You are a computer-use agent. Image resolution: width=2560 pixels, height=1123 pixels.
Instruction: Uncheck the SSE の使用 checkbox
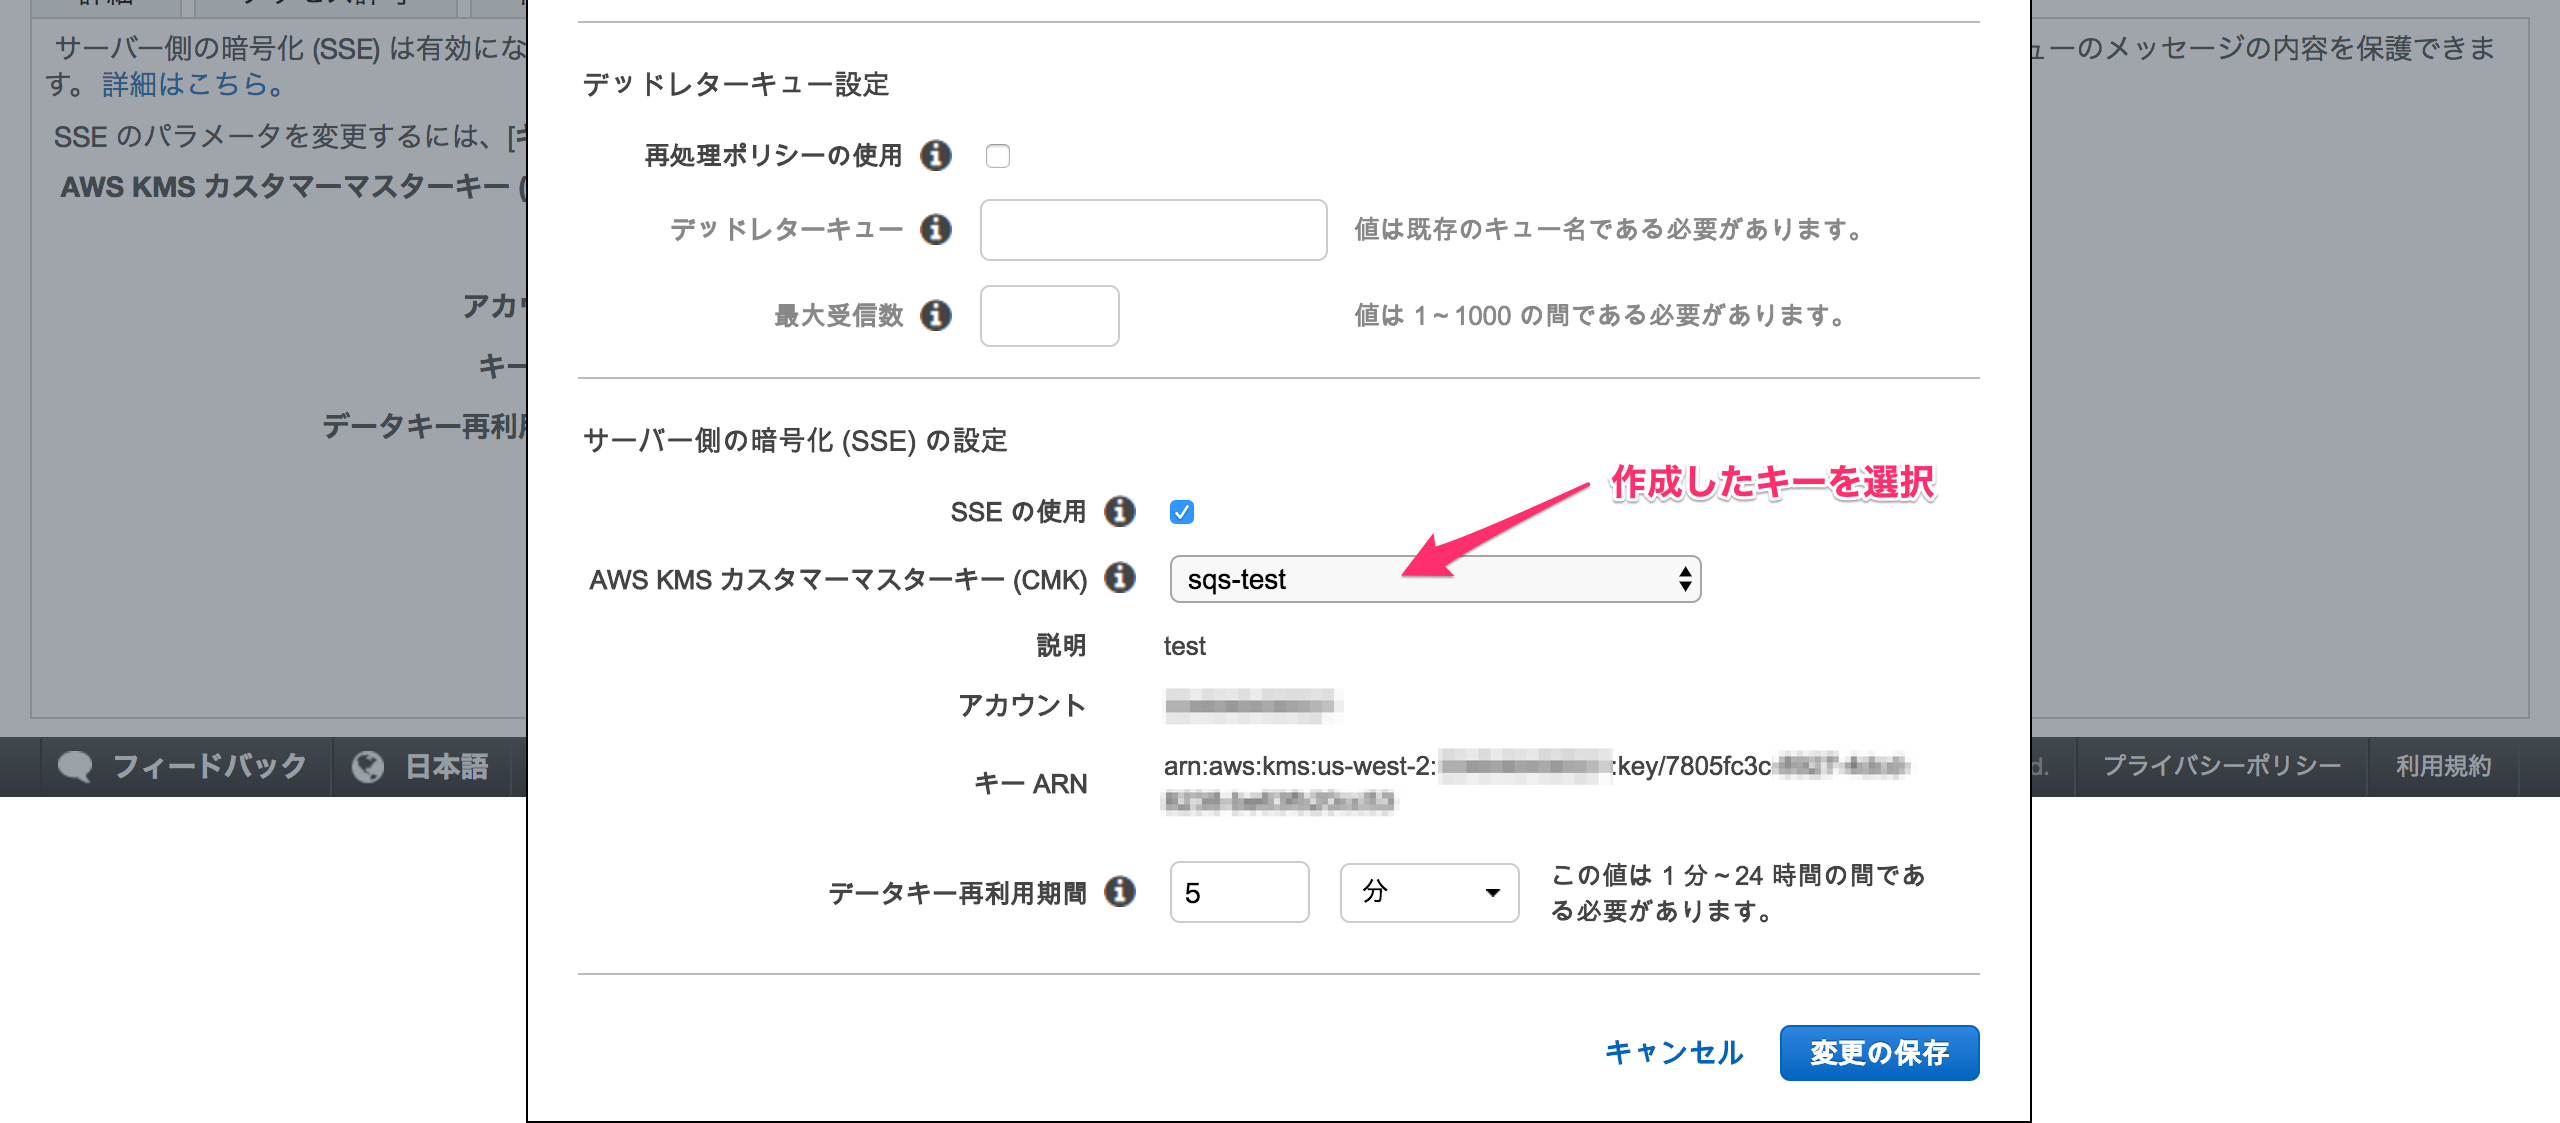[x=1182, y=512]
